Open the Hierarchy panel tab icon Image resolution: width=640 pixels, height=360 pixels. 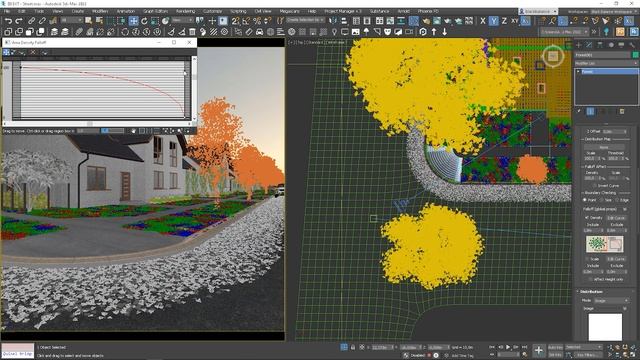(600, 45)
